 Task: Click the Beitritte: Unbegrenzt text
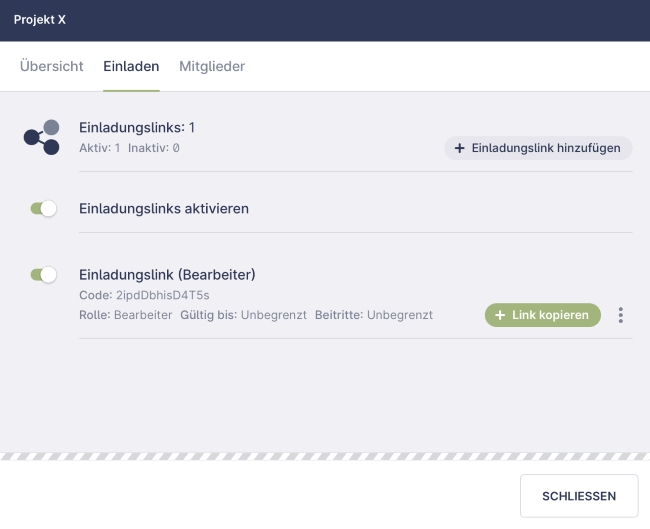[374, 315]
